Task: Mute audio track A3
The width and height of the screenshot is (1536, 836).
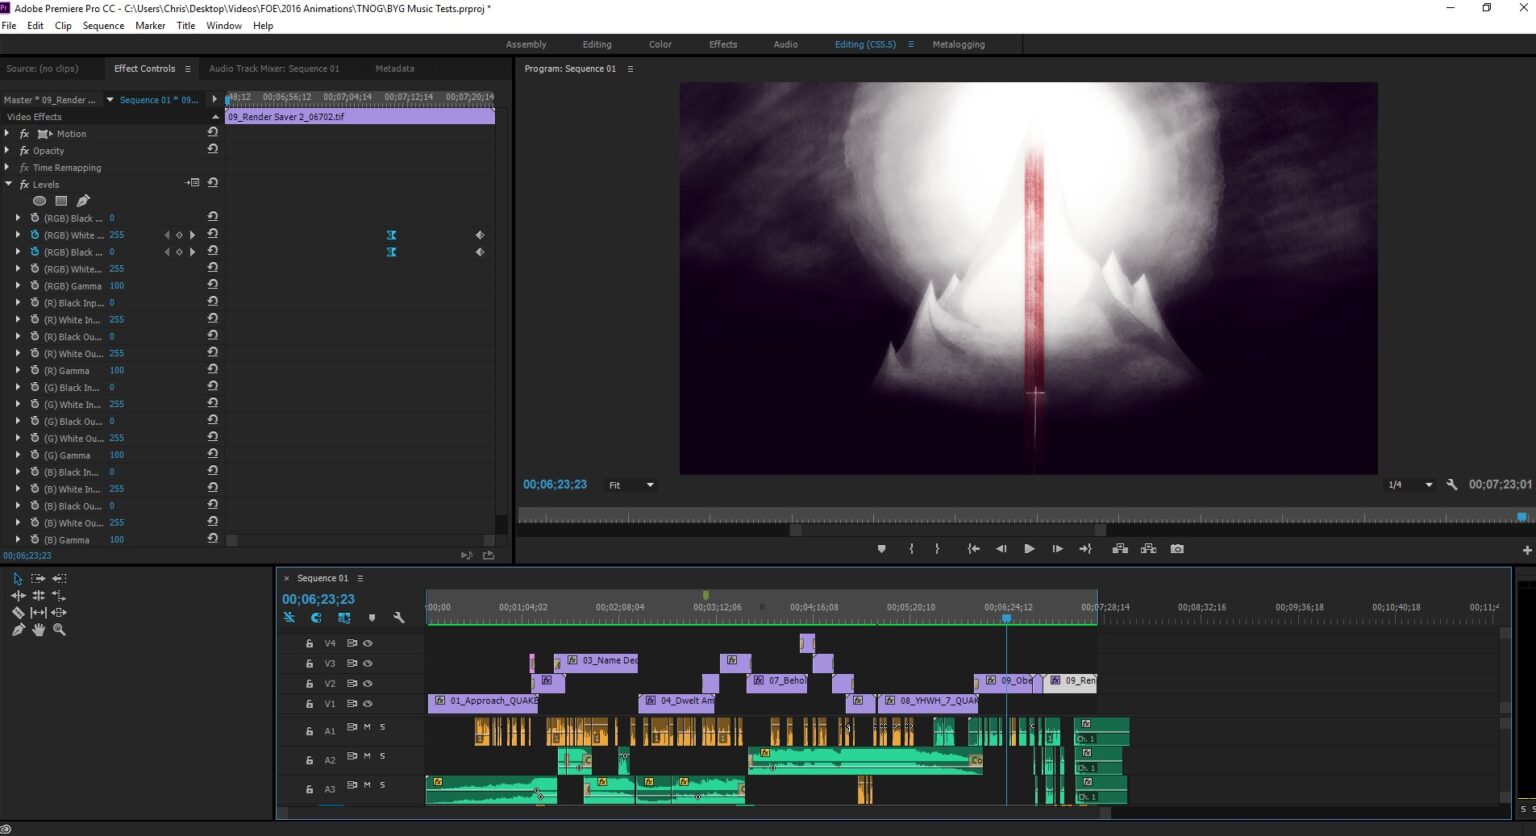Action: tap(367, 785)
